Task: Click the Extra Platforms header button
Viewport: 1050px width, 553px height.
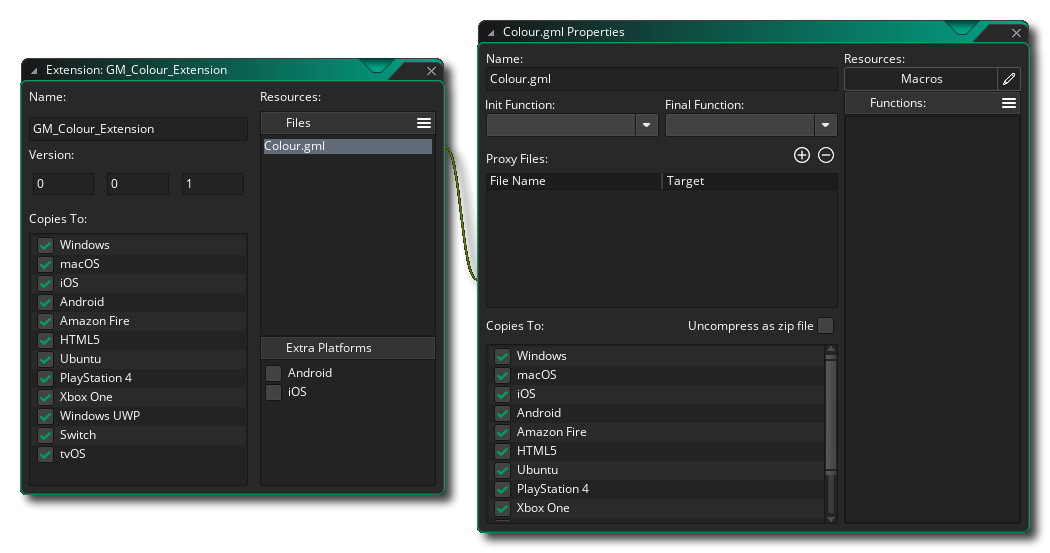Action: click(x=347, y=348)
